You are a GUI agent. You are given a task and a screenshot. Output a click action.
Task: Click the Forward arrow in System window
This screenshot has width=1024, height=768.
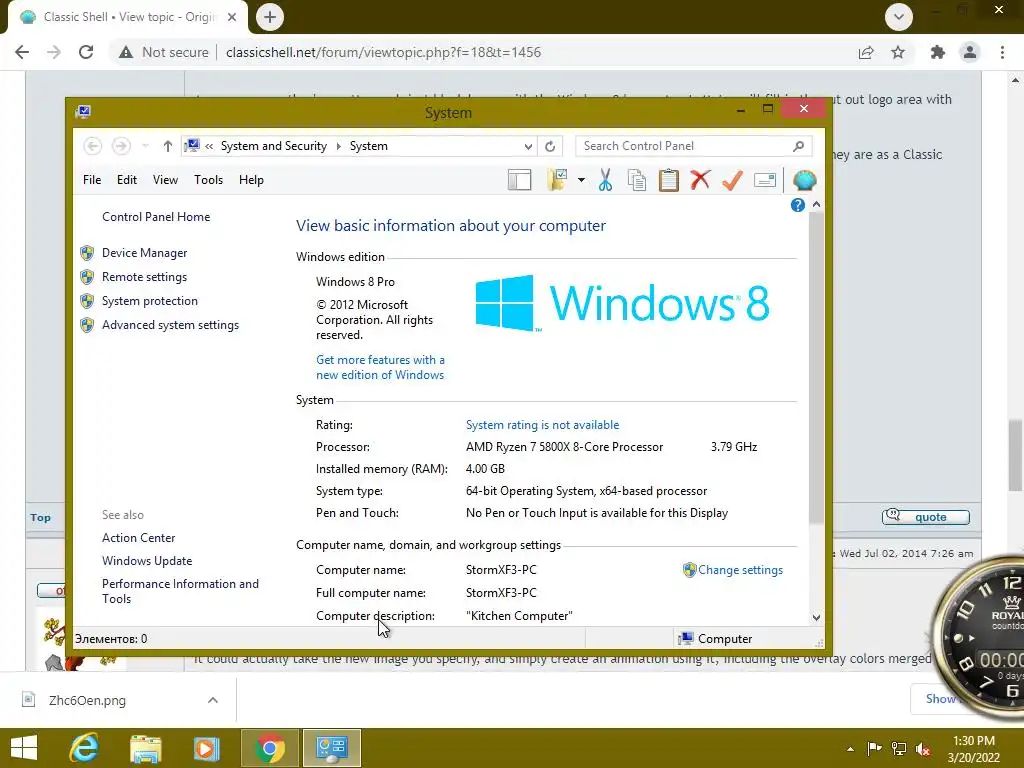[121, 146]
